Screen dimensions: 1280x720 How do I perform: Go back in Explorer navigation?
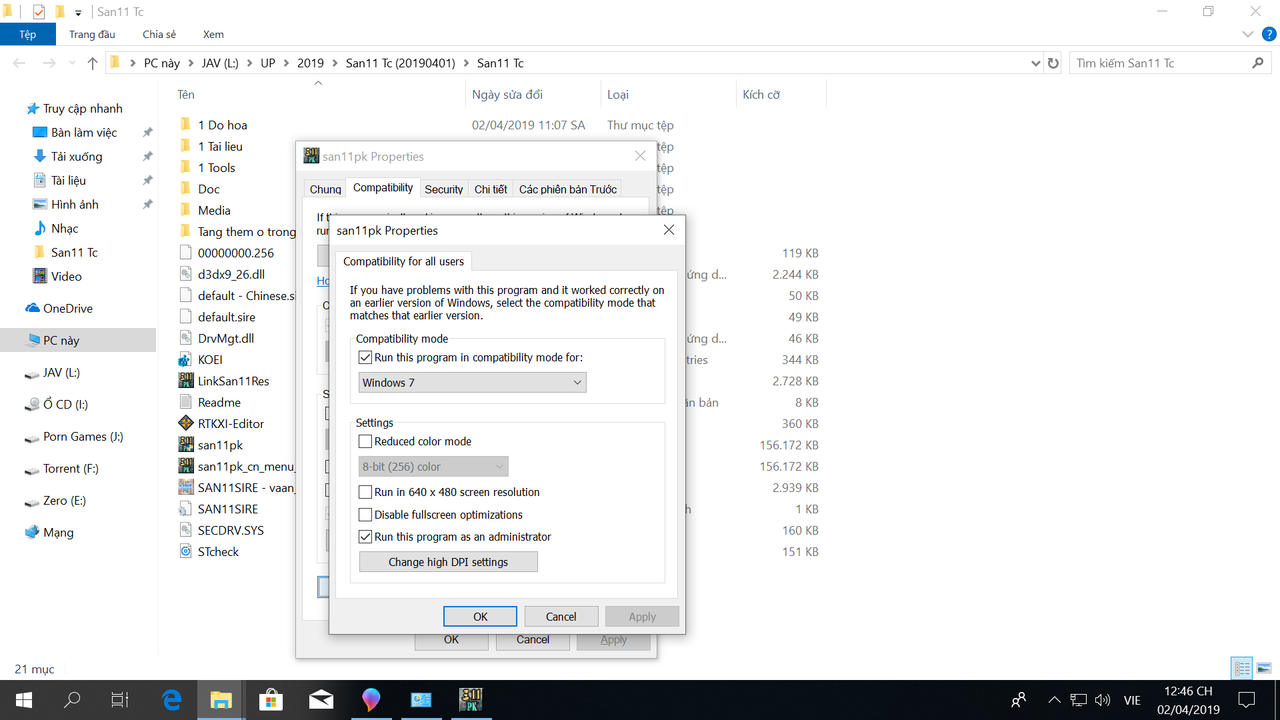(x=19, y=63)
